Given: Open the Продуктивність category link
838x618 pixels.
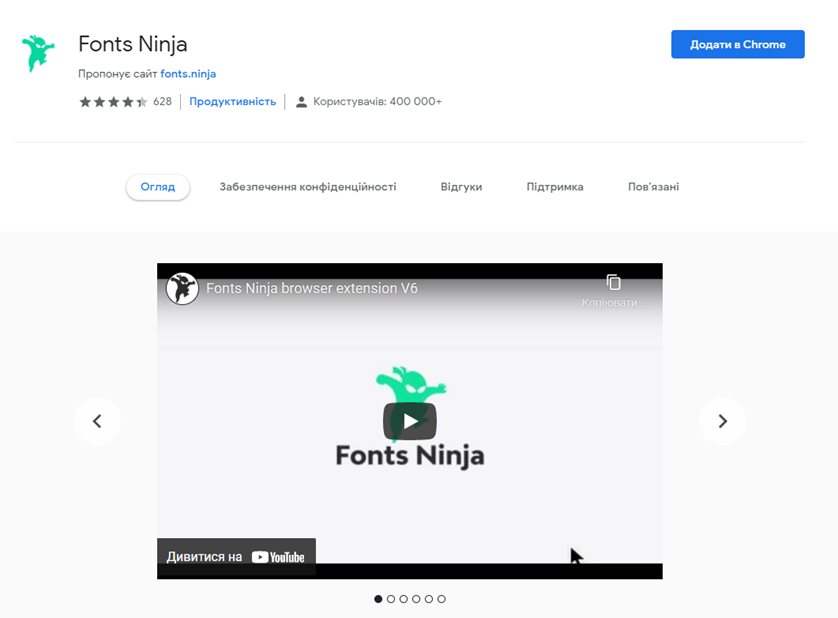Looking at the screenshot, I should [232, 102].
